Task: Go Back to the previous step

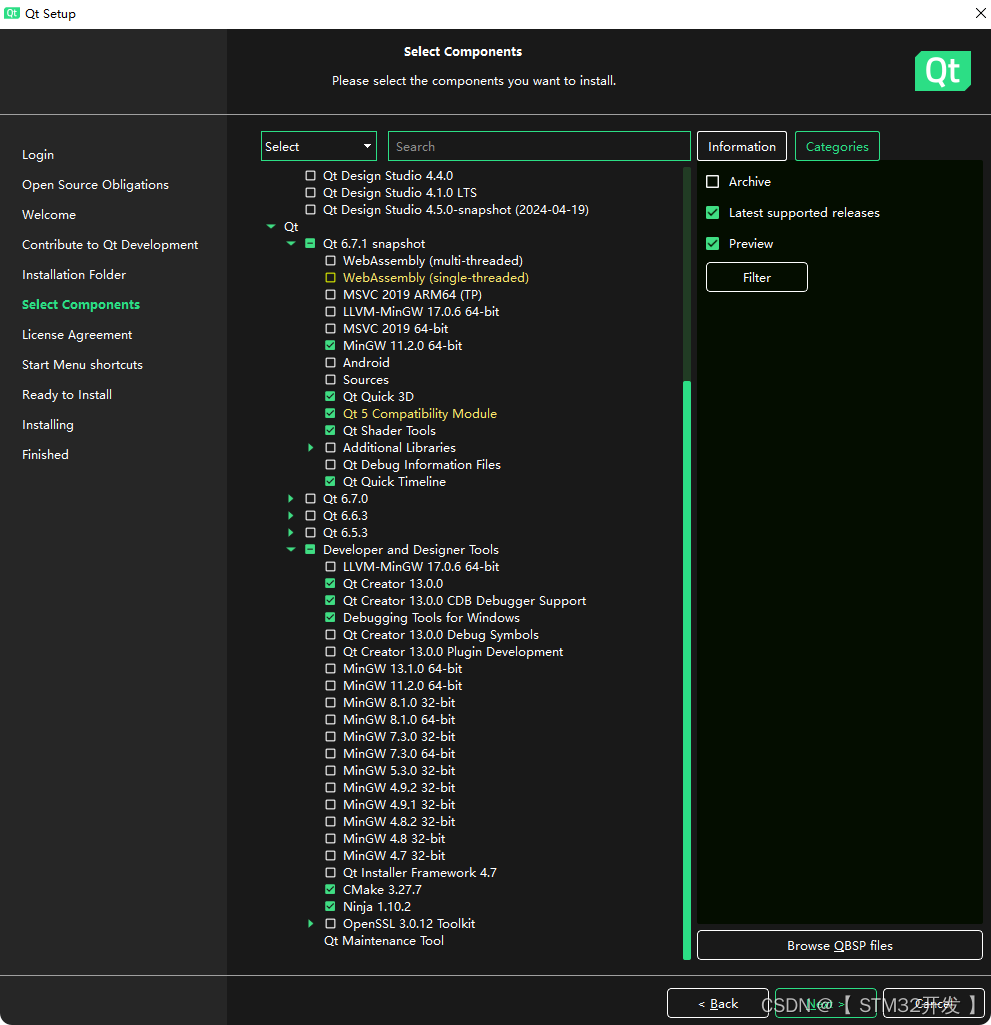Action: coord(718,1003)
